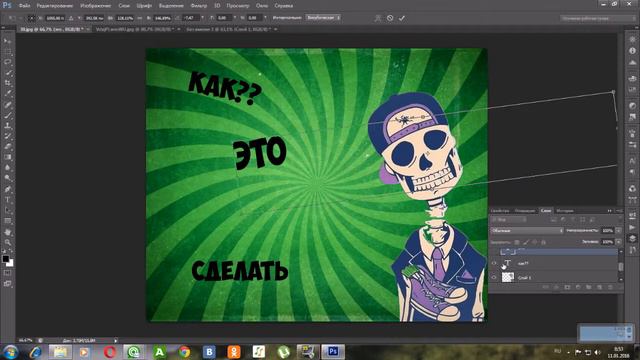This screenshot has width=640, height=360.
Task: Switch to the История panel tab
Action: [x=565, y=211]
